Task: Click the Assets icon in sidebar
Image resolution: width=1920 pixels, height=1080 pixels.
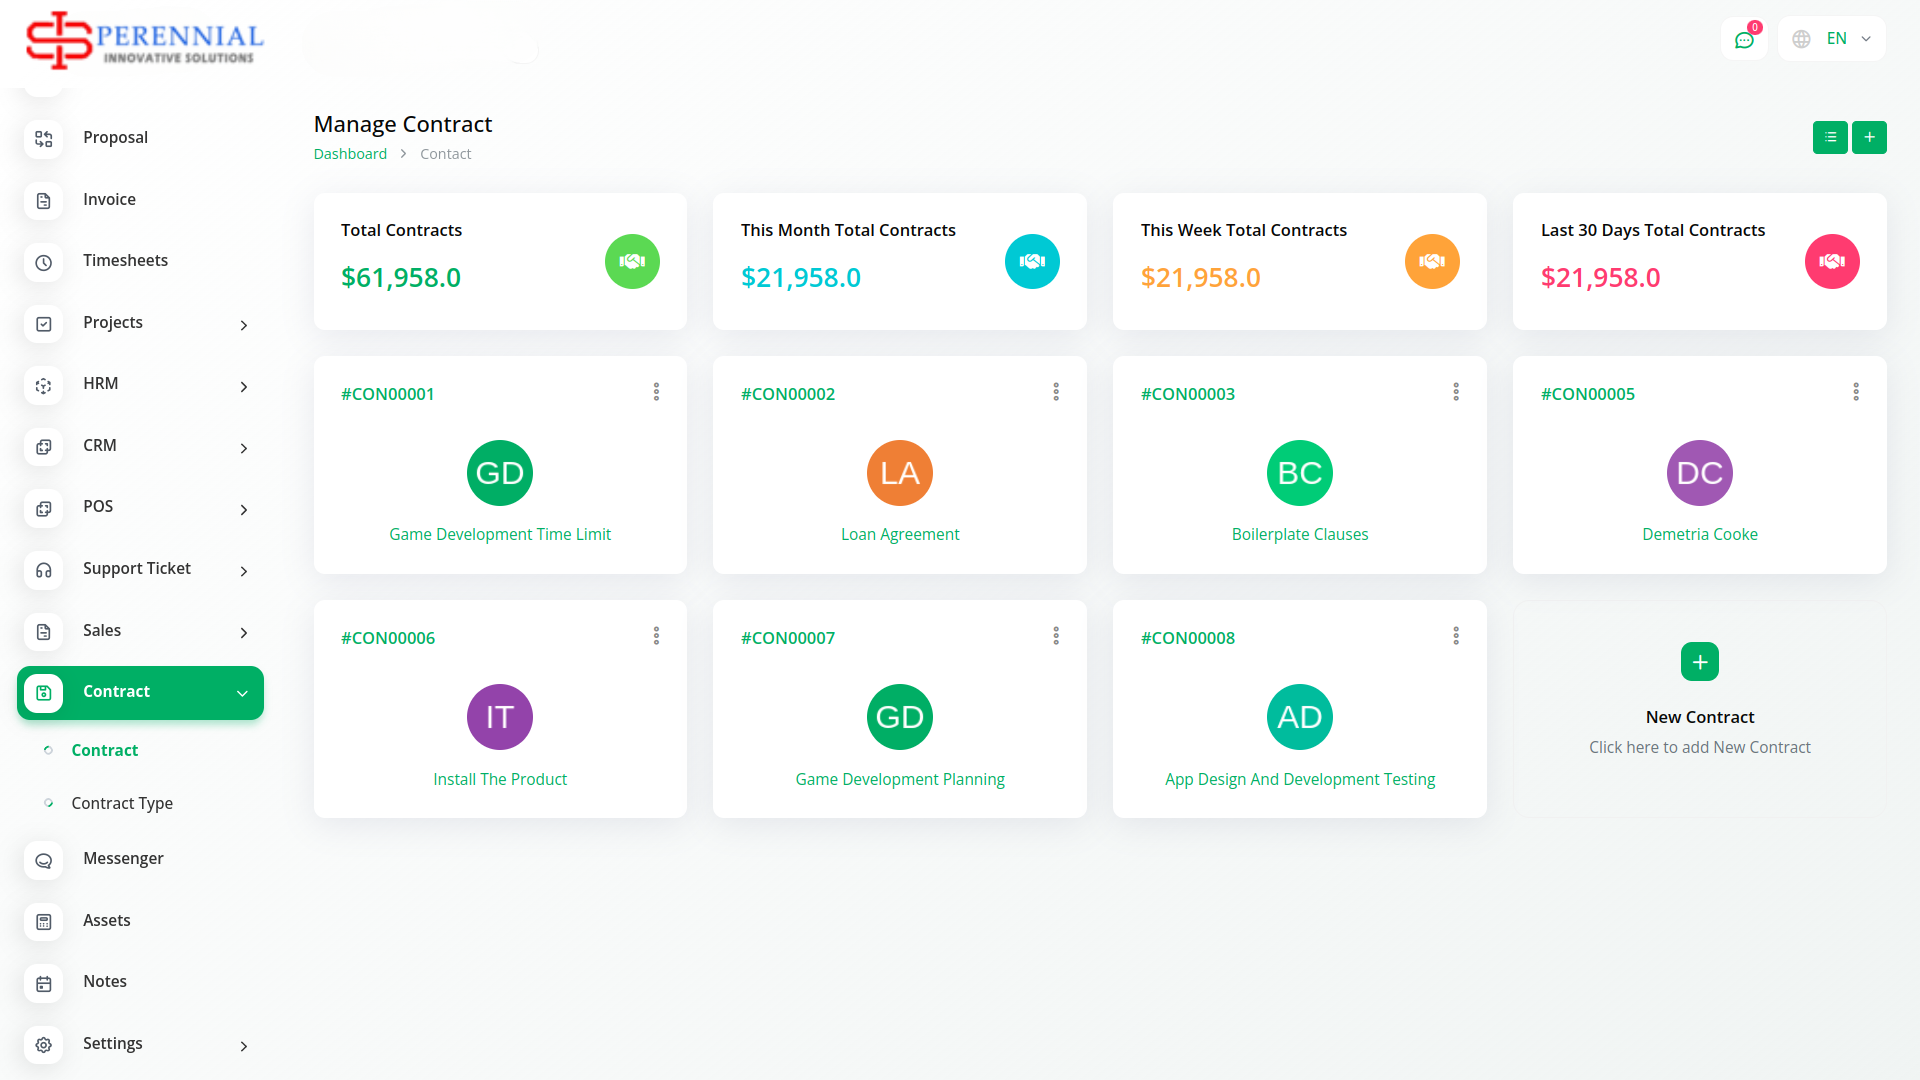Action: (44, 922)
